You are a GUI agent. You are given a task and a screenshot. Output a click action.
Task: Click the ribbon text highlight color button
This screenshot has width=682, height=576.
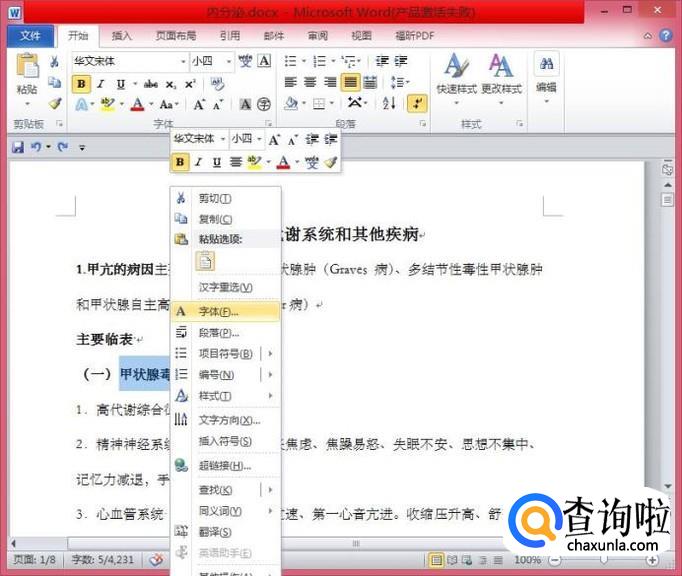pos(107,104)
